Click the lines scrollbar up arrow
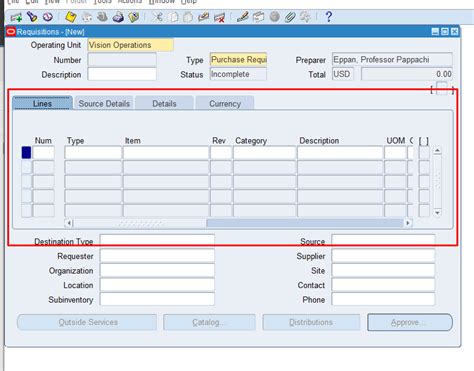 tap(437, 151)
